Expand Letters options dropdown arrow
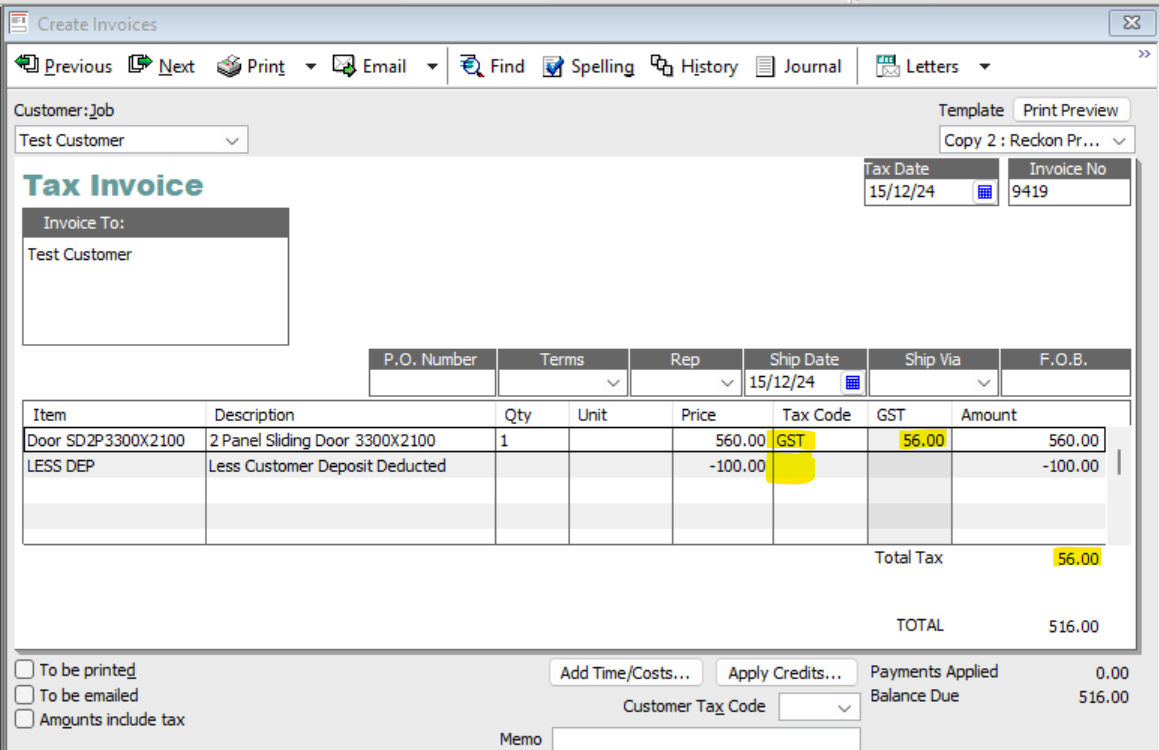This screenshot has height=750, width=1159. tap(985, 67)
